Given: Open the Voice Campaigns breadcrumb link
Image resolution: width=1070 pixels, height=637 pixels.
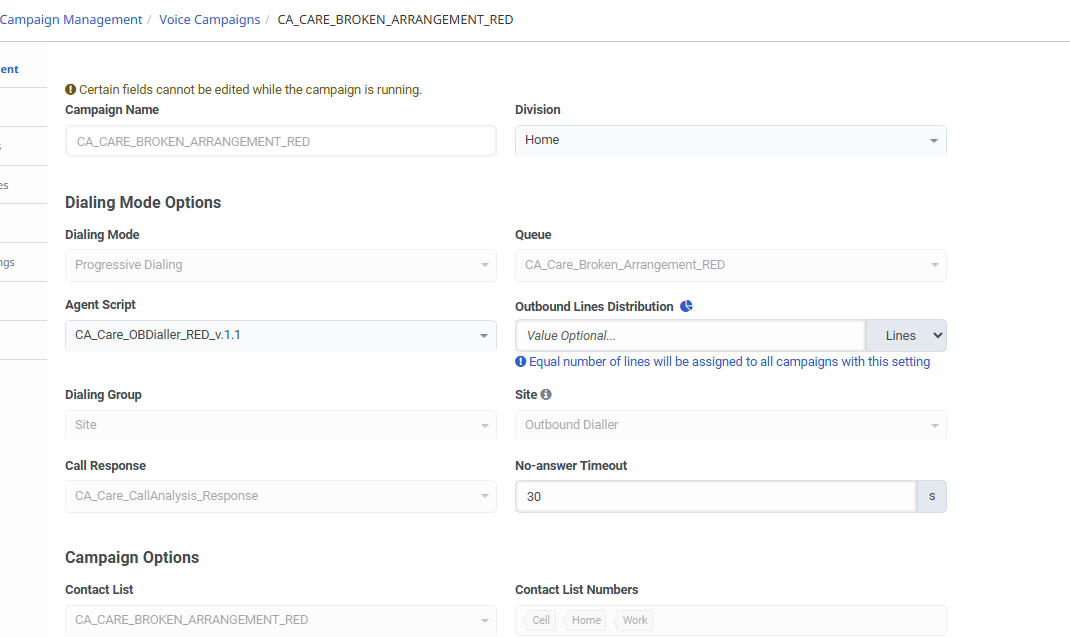Looking at the screenshot, I should 209,19.
